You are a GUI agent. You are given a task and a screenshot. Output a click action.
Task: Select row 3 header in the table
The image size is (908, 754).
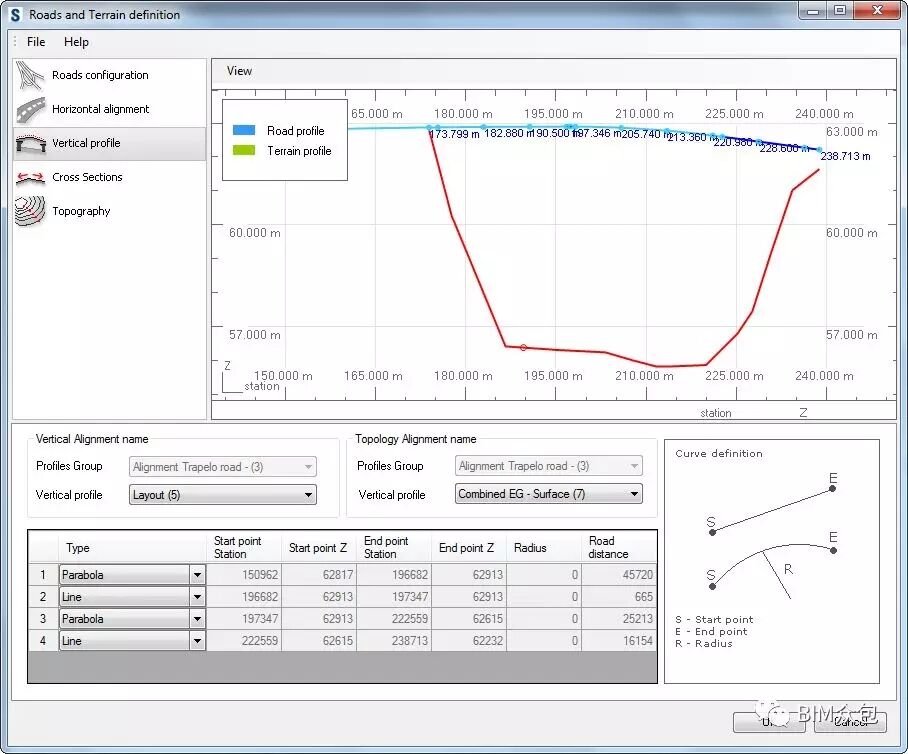point(43,619)
